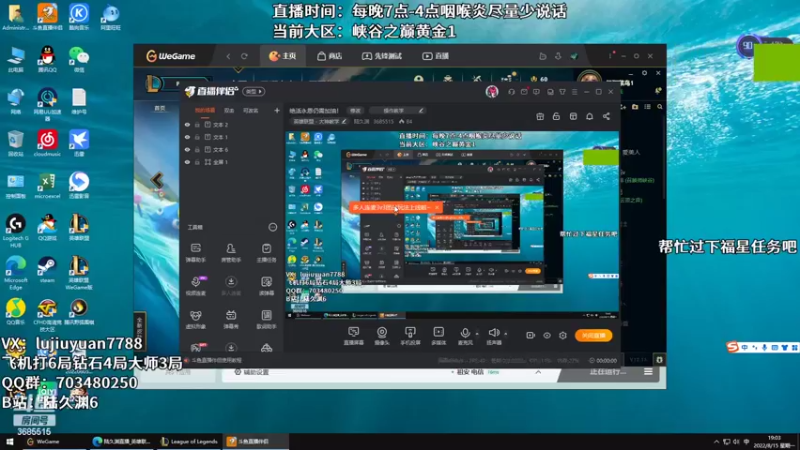This screenshot has width=800, height=450.
Task: Open the streaming app hamburger menu
Action: 574,92
